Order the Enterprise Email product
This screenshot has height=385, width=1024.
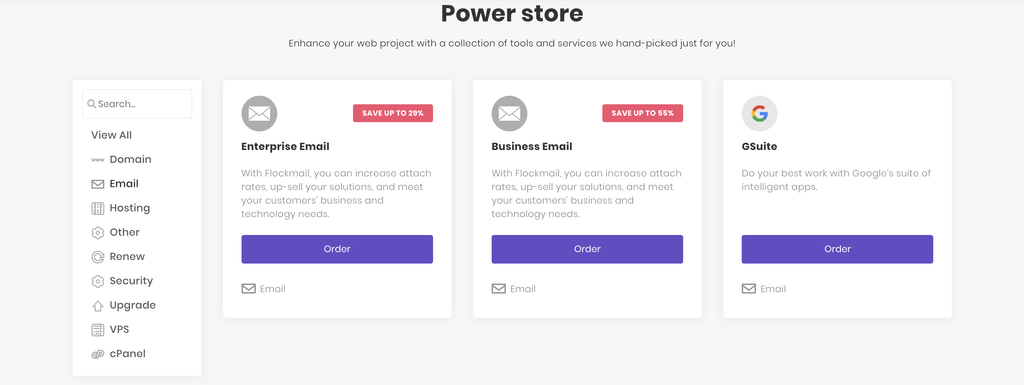[x=337, y=249]
